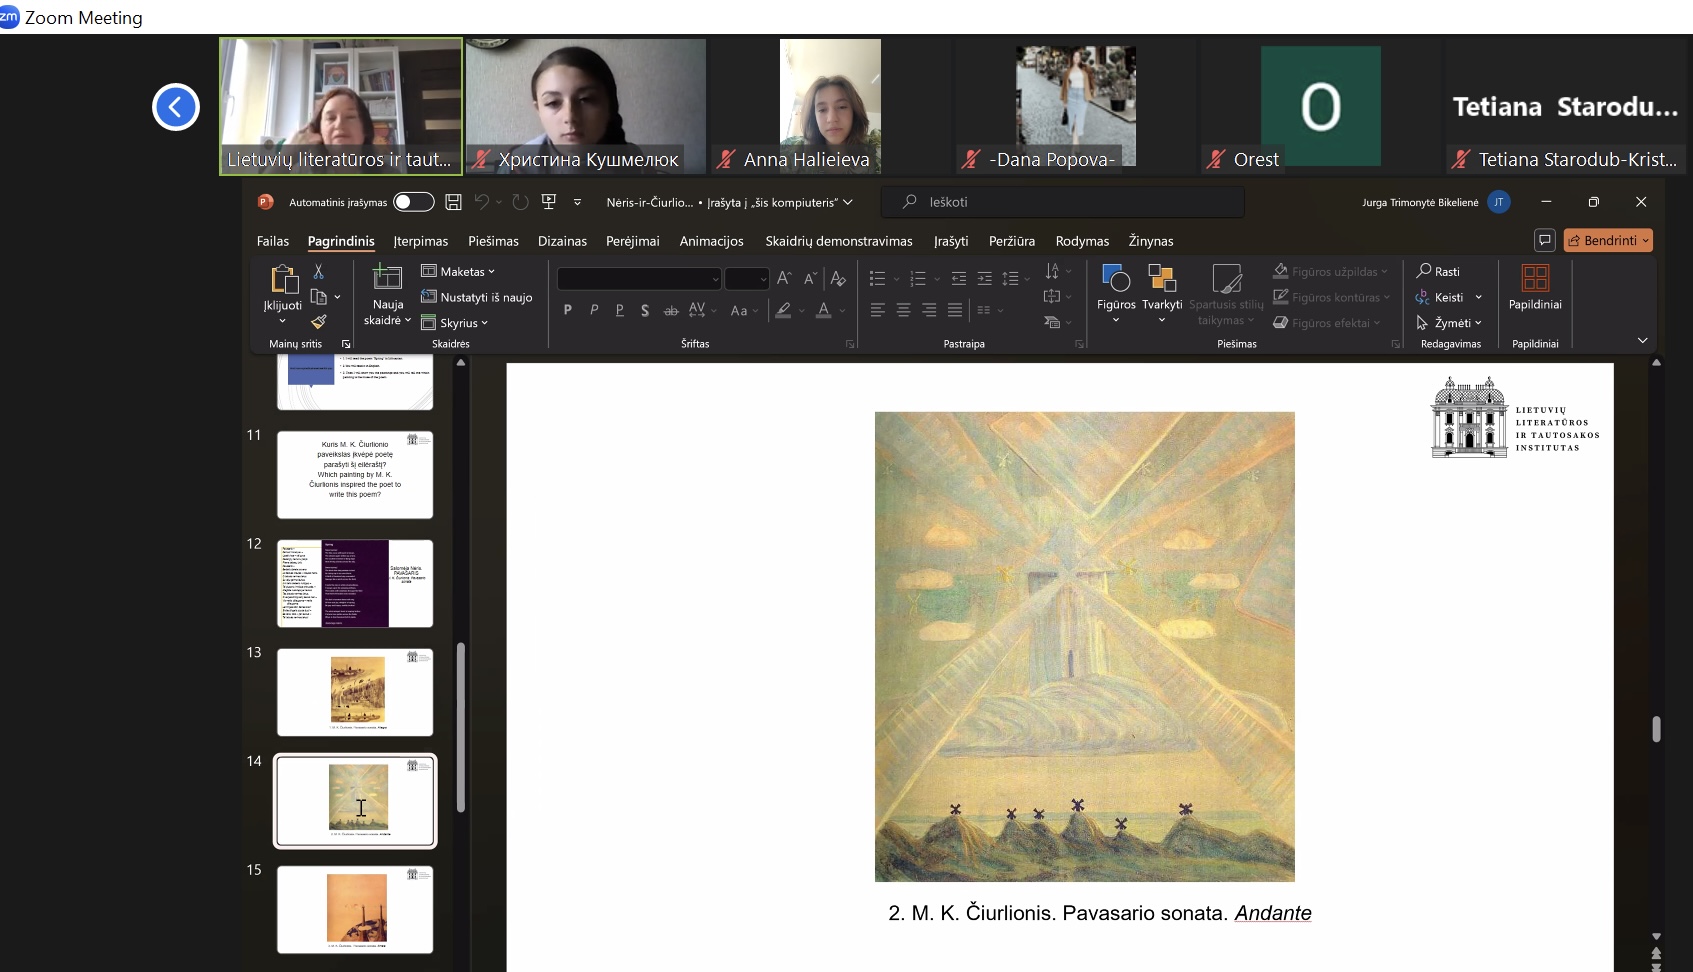Open the font name combo box
Image resolution: width=1693 pixels, height=972 pixels.
639,279
